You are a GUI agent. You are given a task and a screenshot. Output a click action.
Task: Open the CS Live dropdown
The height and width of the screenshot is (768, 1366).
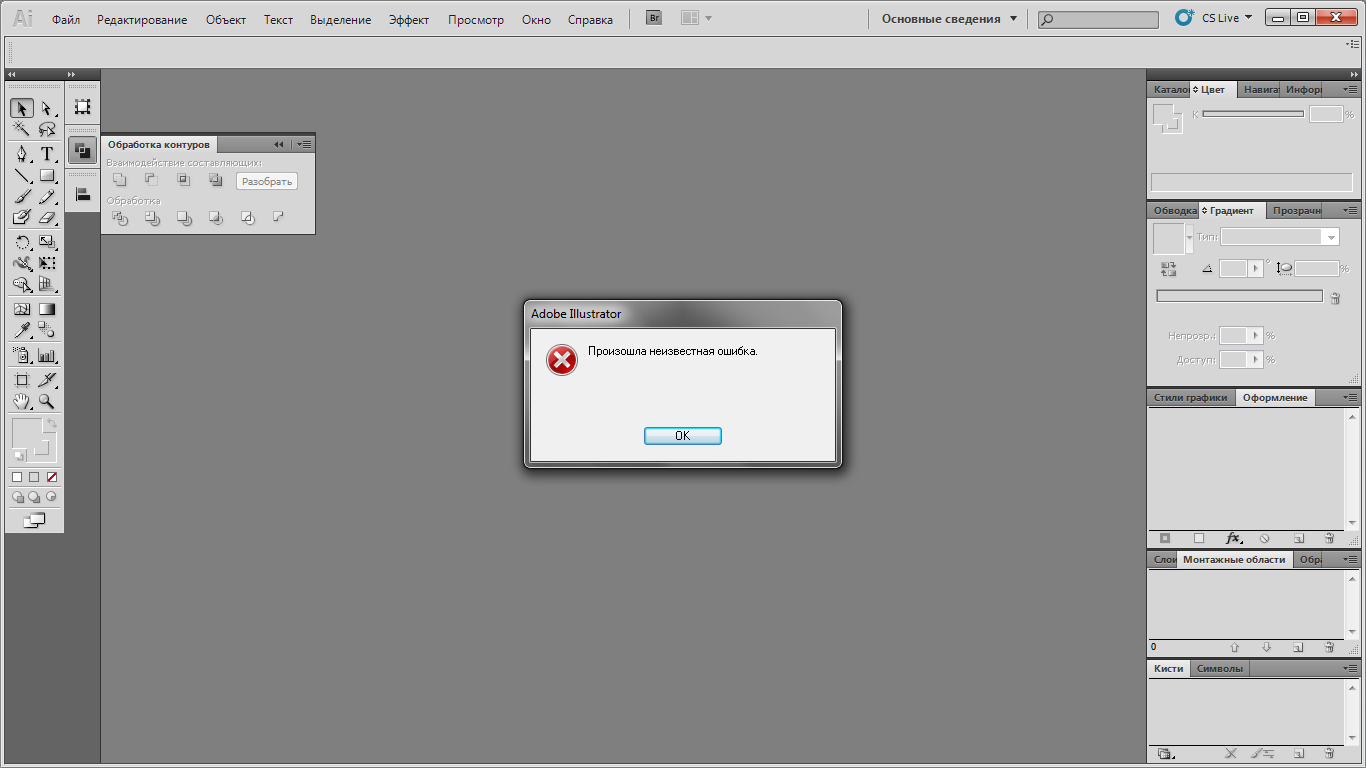(x=1227, y=18)
